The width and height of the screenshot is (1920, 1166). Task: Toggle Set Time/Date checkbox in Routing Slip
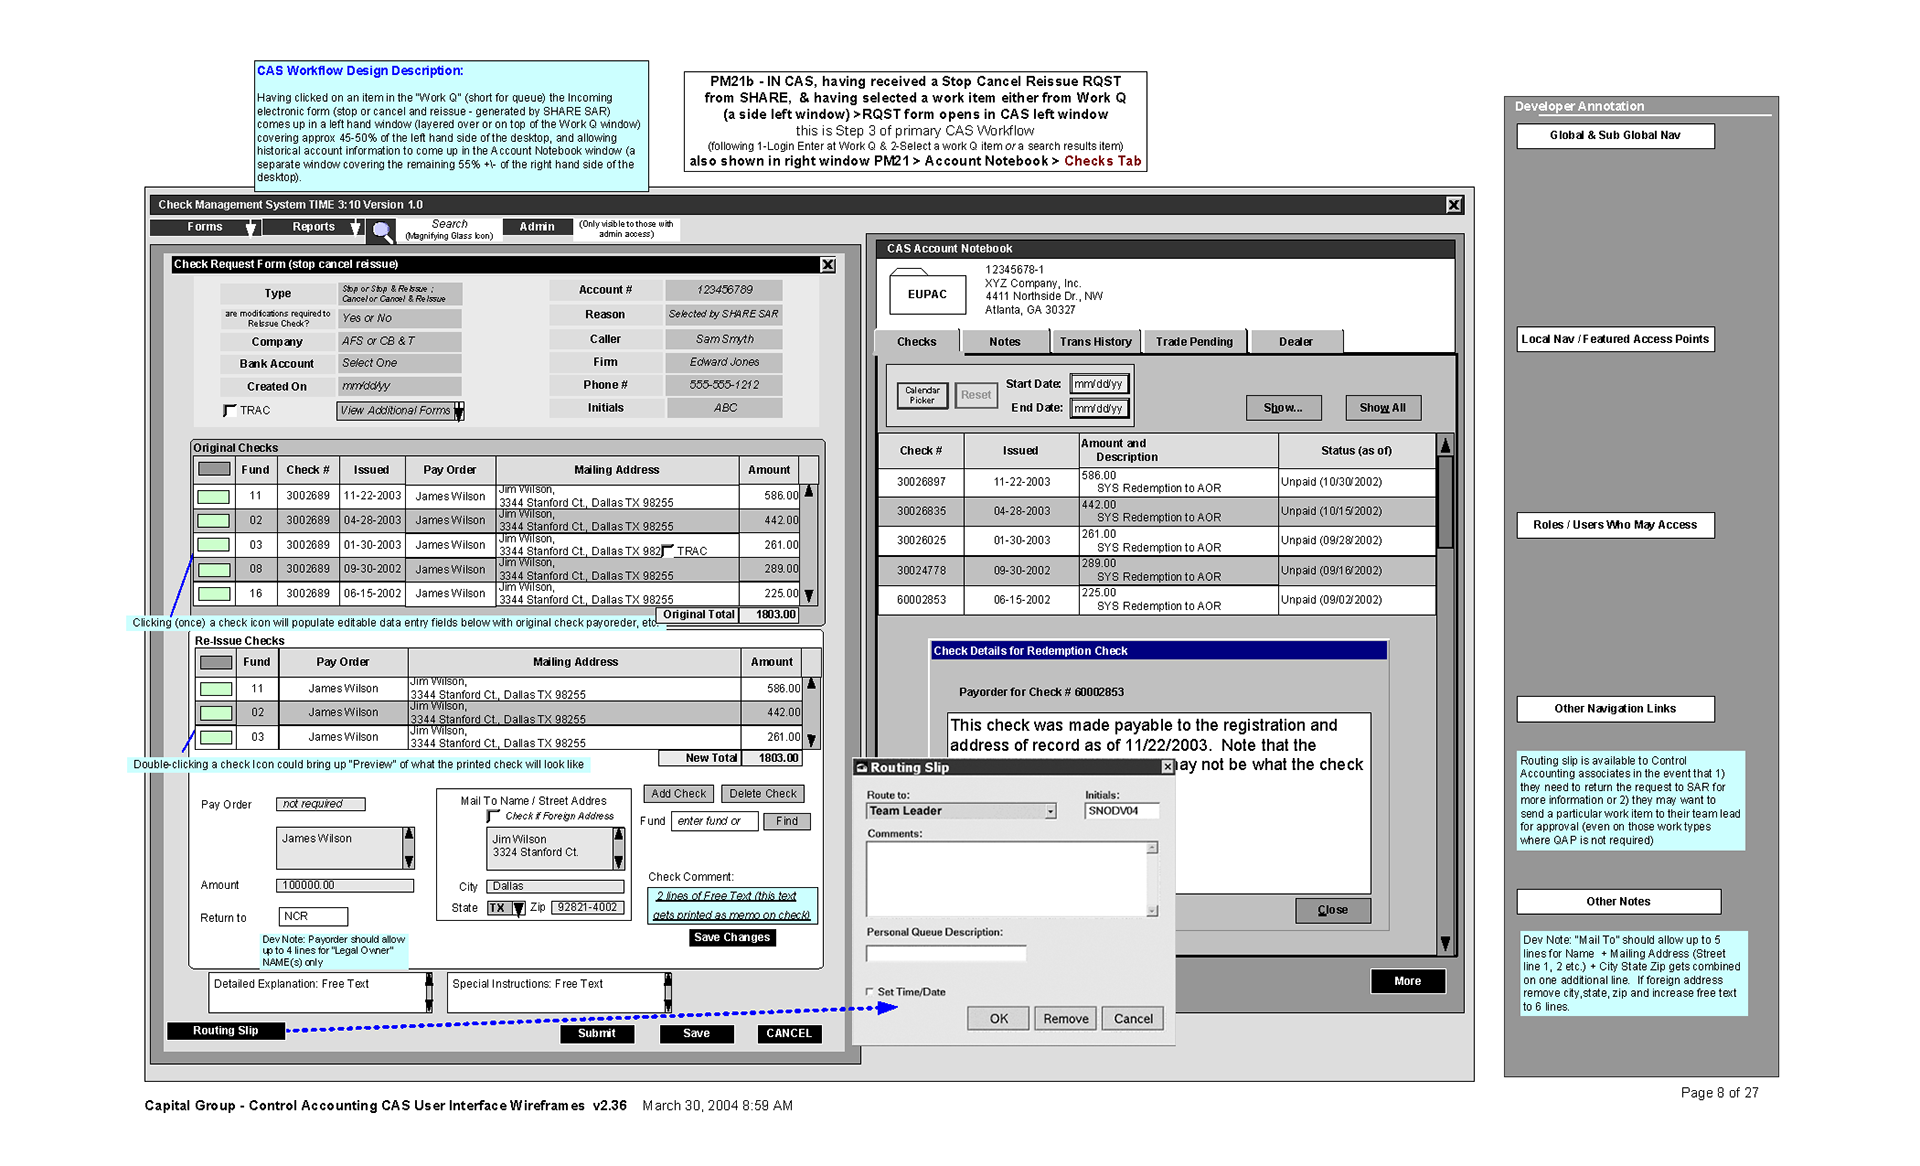[870, 992]
